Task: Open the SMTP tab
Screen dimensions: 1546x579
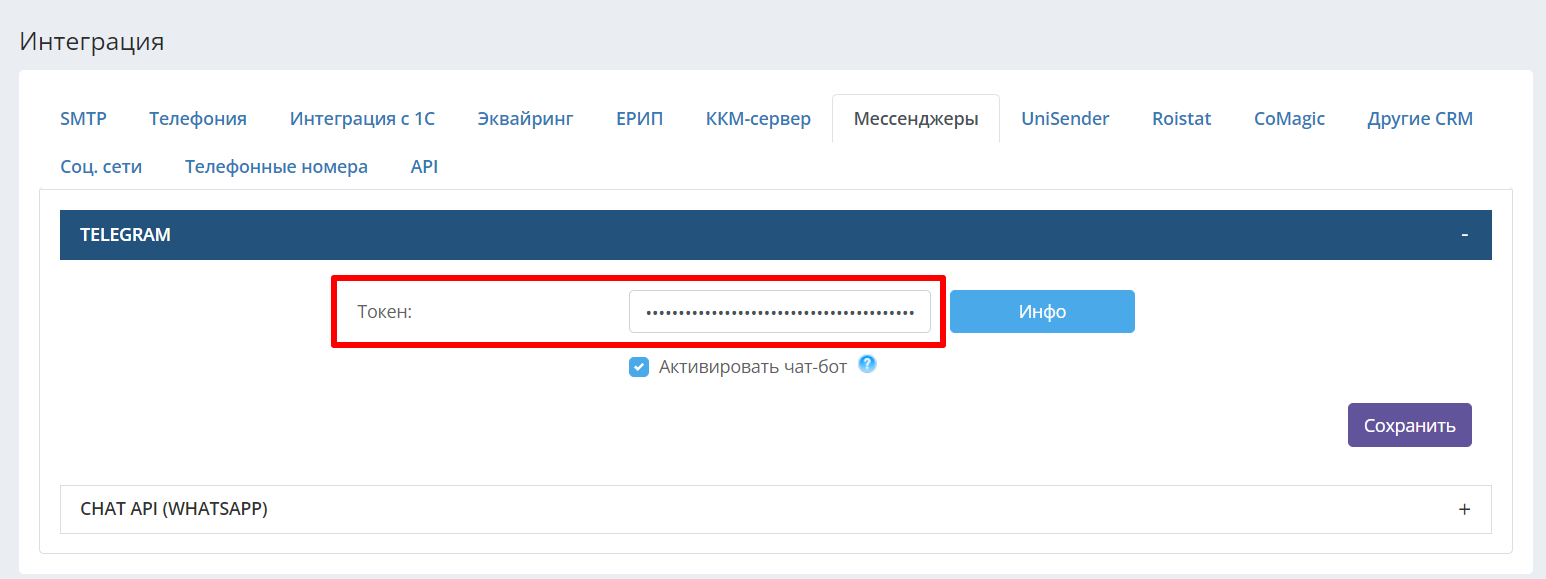Action: (x=83, y=118)
